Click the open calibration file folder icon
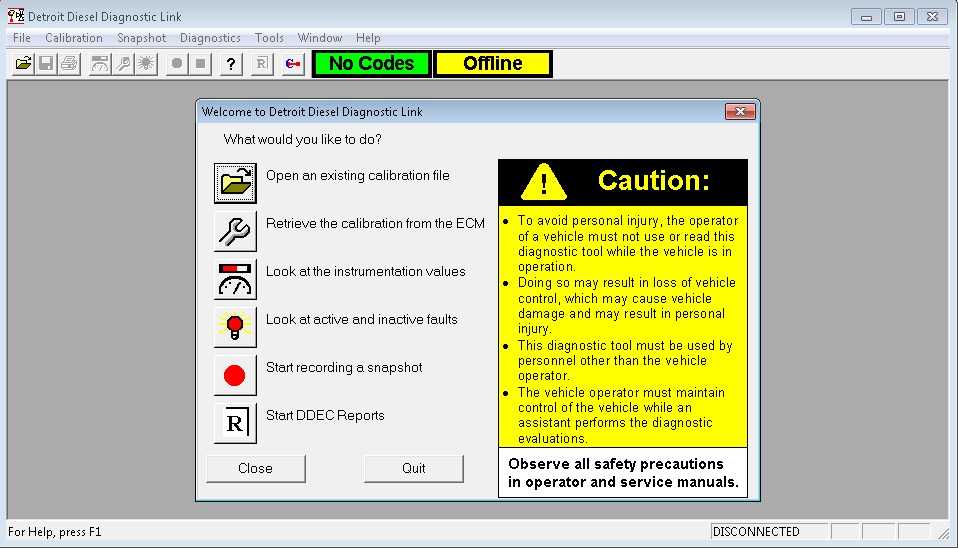 pyautogui.click(x=235, y=183)
